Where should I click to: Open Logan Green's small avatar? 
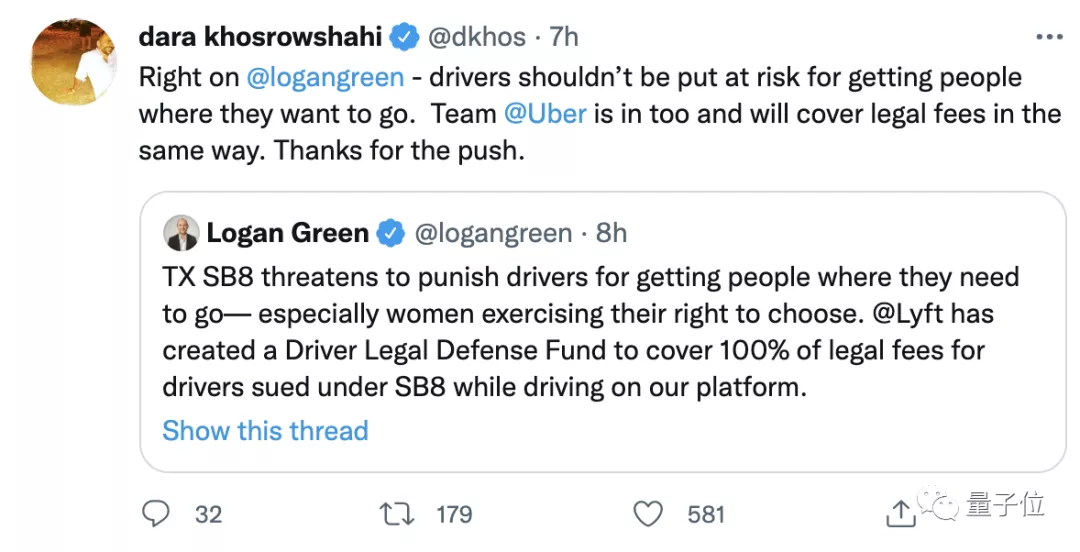(181, 233)
